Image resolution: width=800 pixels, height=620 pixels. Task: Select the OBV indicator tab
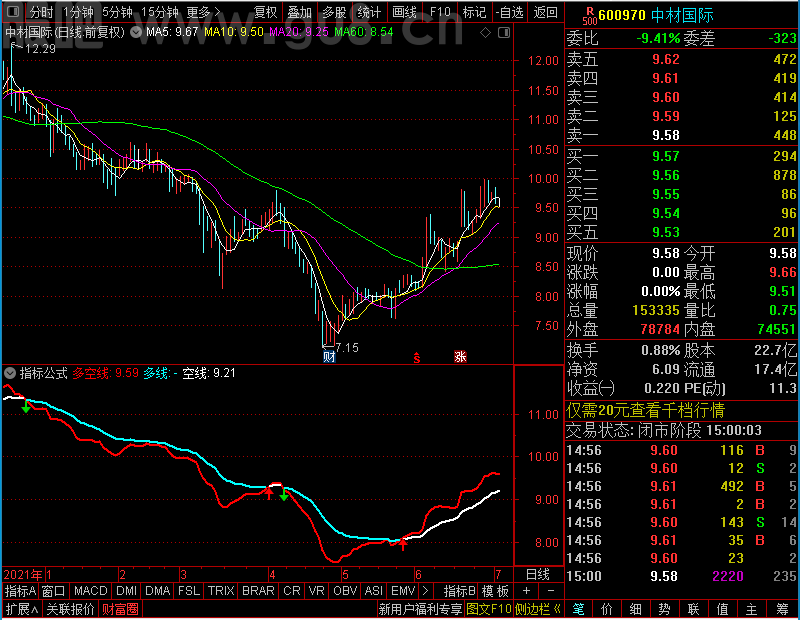[x=345, y=591]
